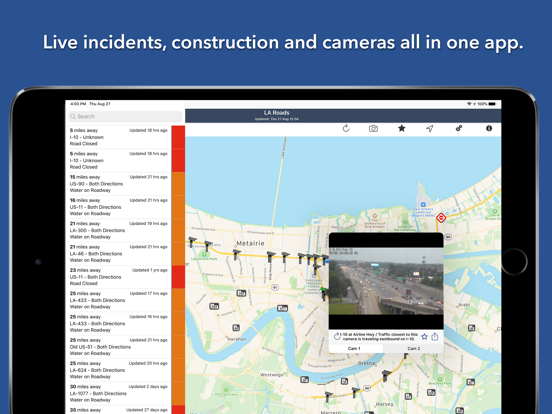Open LA-433 incident updated 17 hrs ago

coord(125,300)
